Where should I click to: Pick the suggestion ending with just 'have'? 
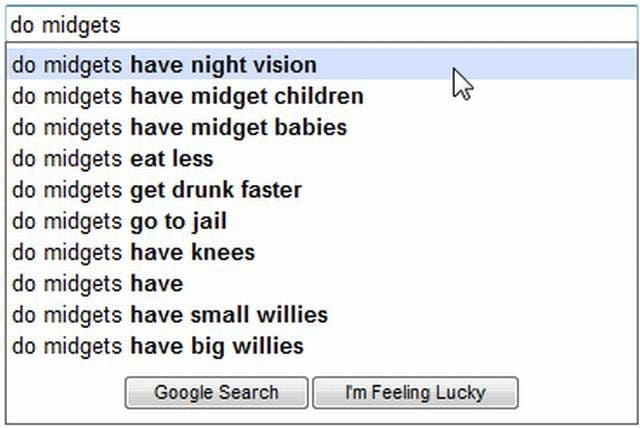(97, 284)
